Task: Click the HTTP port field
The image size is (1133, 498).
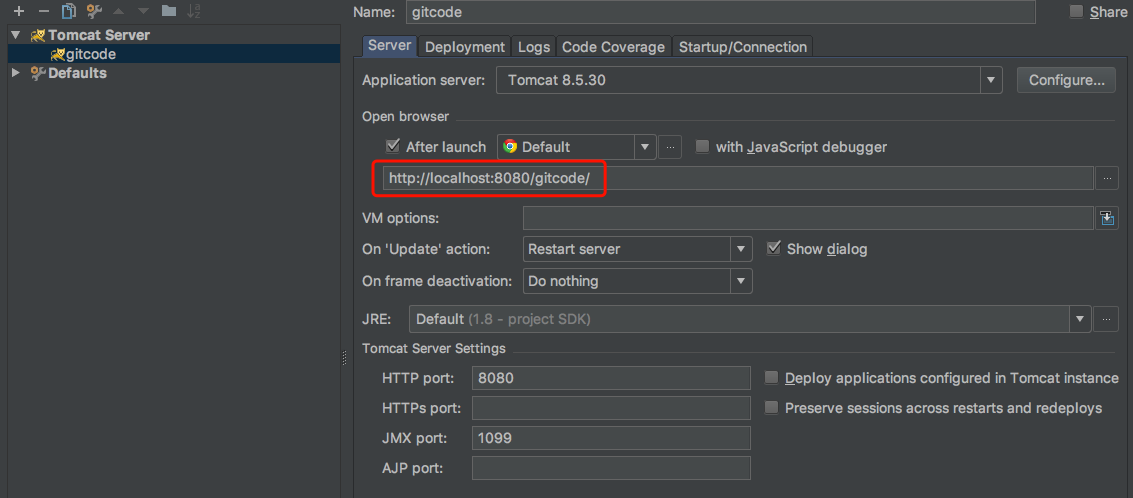Action: tap(611, 377)
